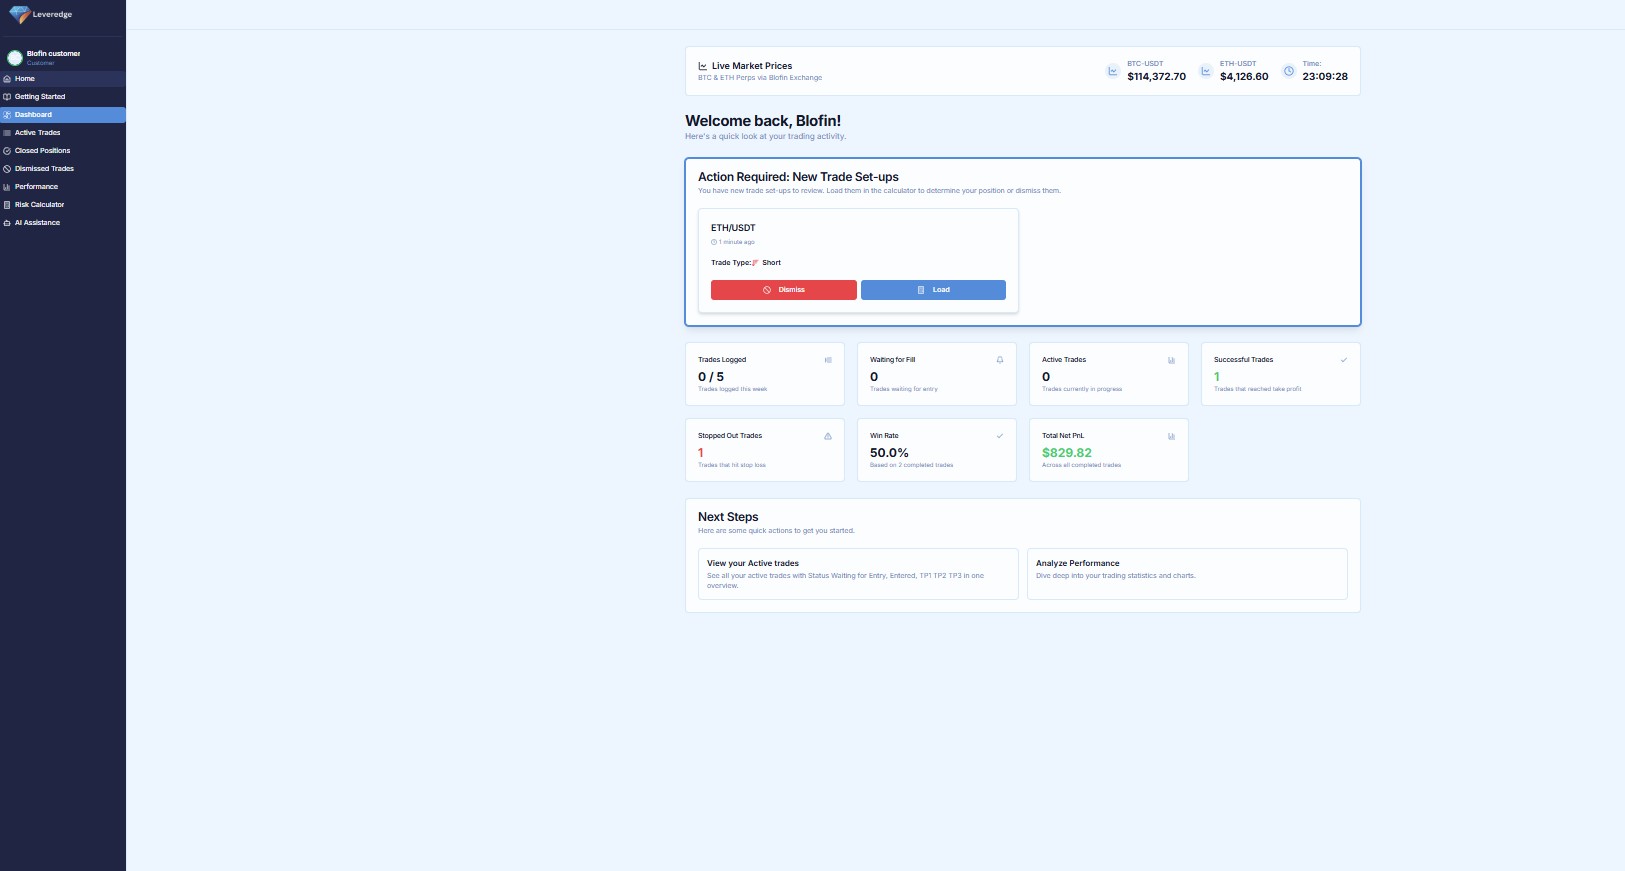The width and height of the screenshot is (1625, 871).
Task: Click the clock icon beside Time
Action: (x=1289, y=71)
